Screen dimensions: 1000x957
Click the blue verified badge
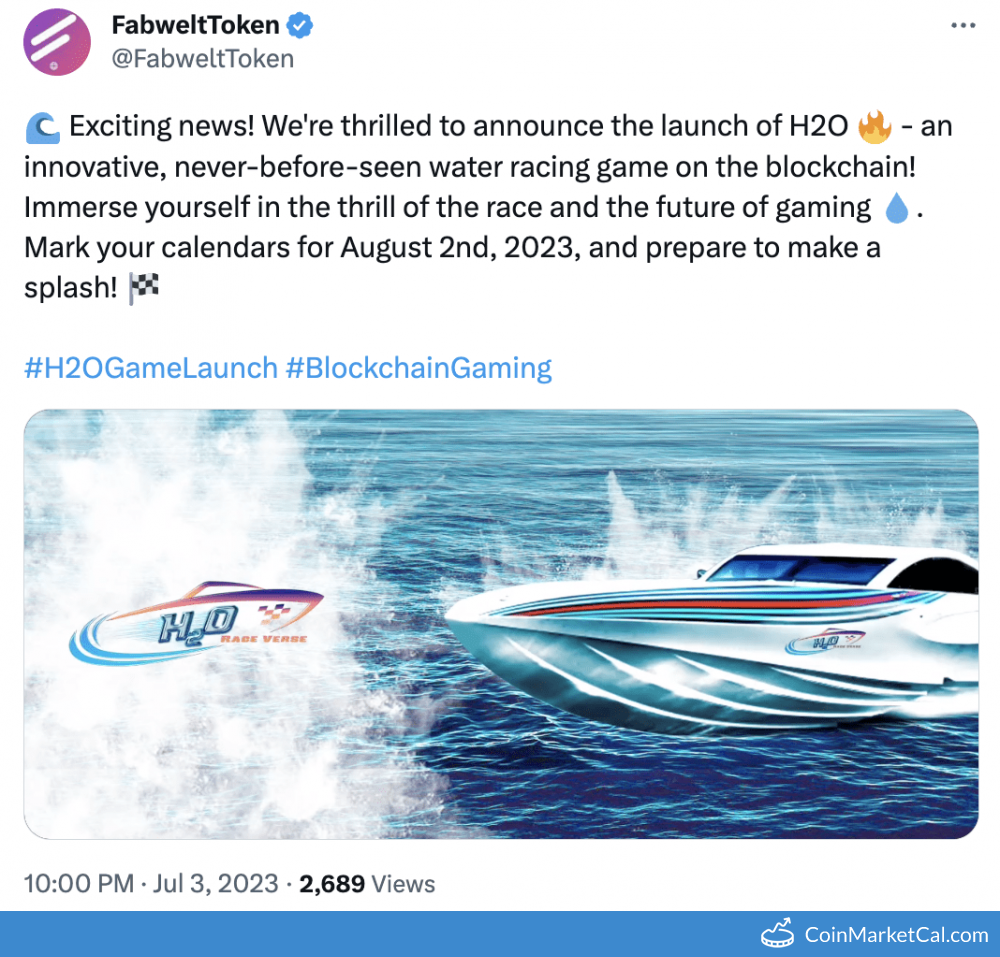click(300, 26)
